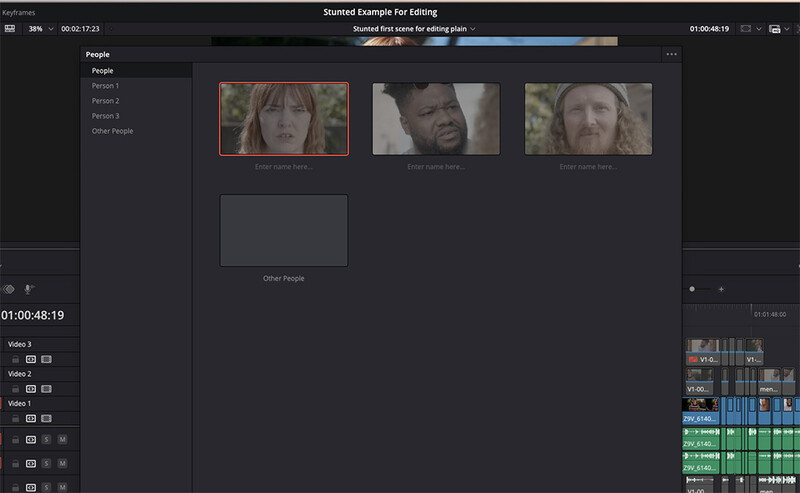Viewport: 800px width, 493px height.
Task: Toggle auto select on first audio track
Action: [31, 439]
